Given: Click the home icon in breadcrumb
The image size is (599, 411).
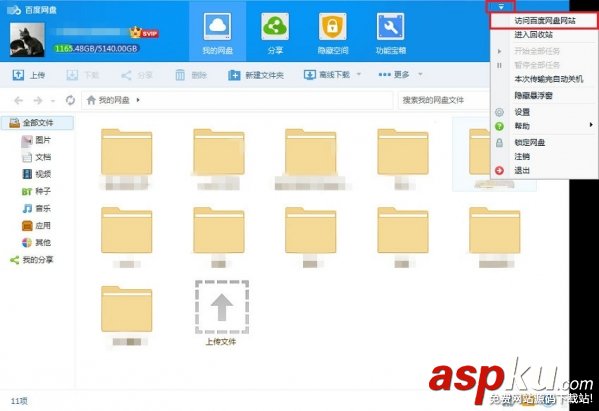Looking at the screenshot, I should pos(91,100).
